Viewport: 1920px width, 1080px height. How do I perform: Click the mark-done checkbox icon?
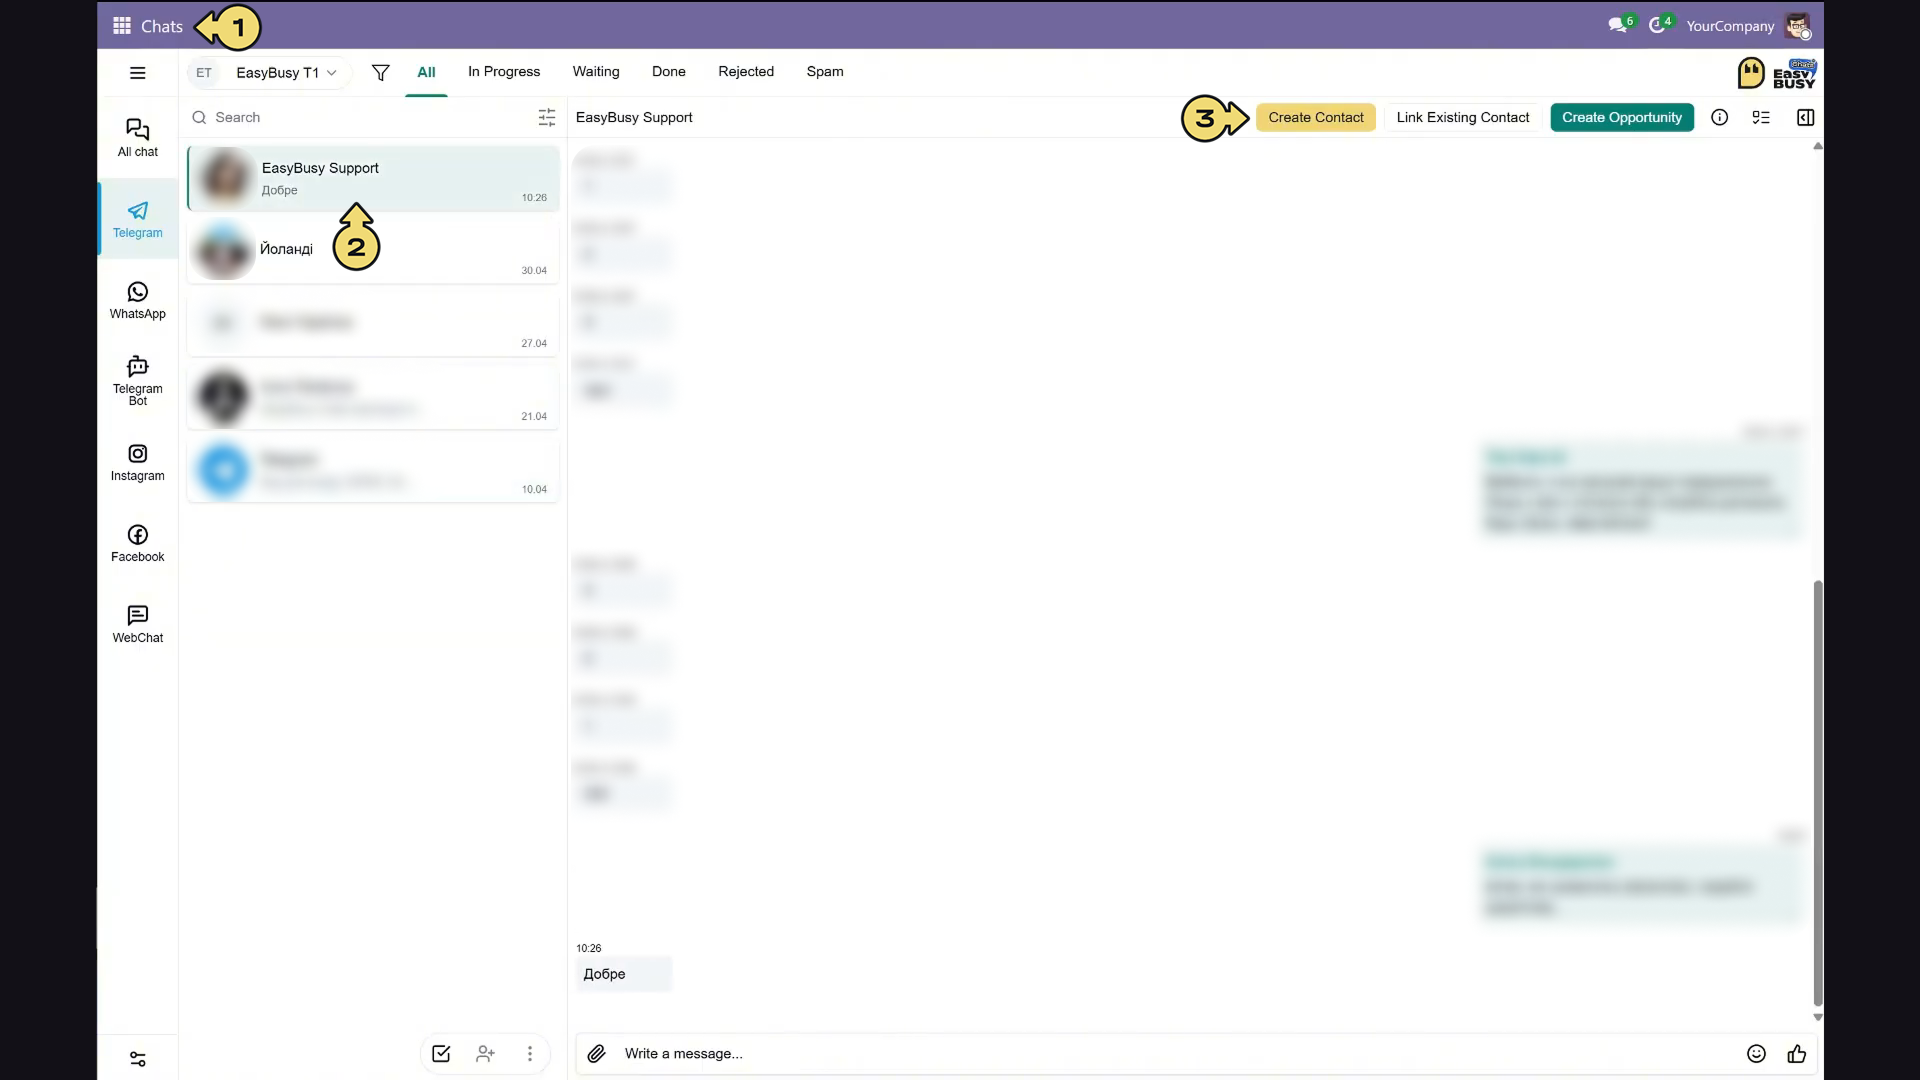click(441, 1054)
